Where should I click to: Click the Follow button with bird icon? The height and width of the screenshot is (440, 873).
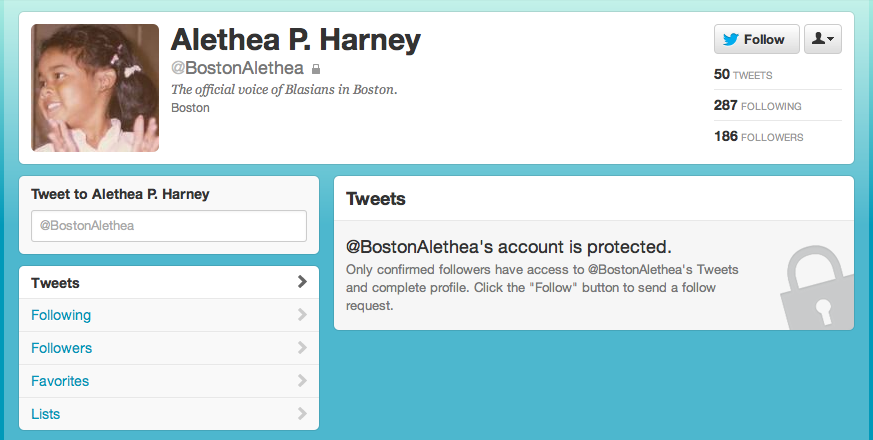tap(757, 39)
